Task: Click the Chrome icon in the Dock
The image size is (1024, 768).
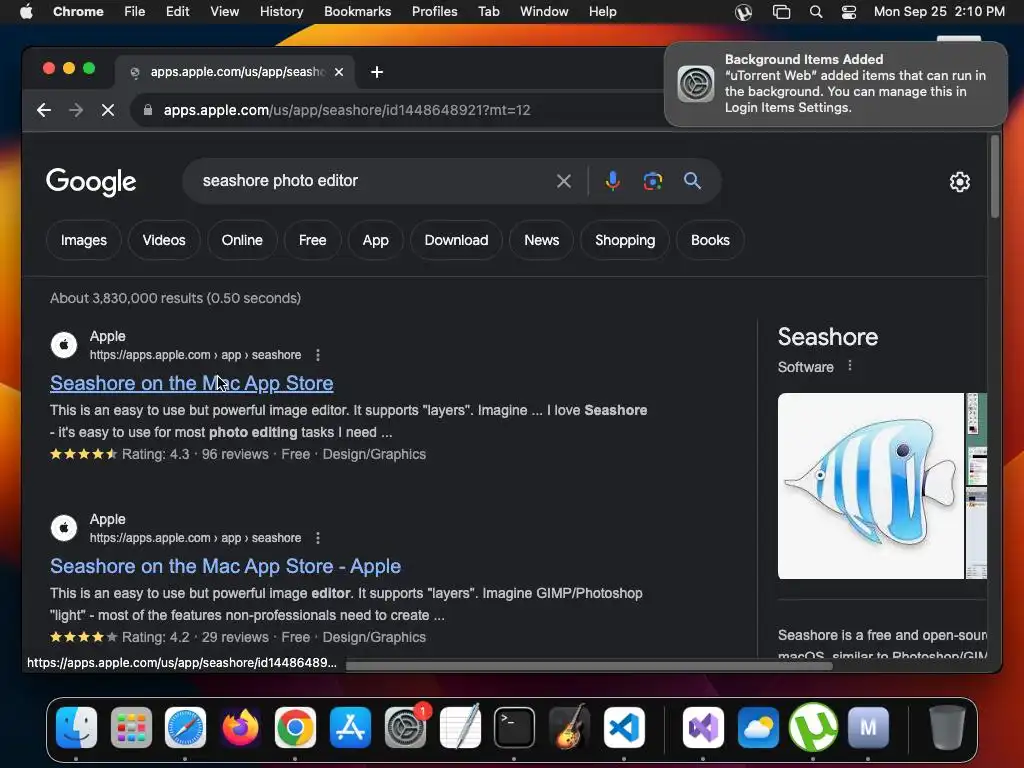Action: (295, 728)
